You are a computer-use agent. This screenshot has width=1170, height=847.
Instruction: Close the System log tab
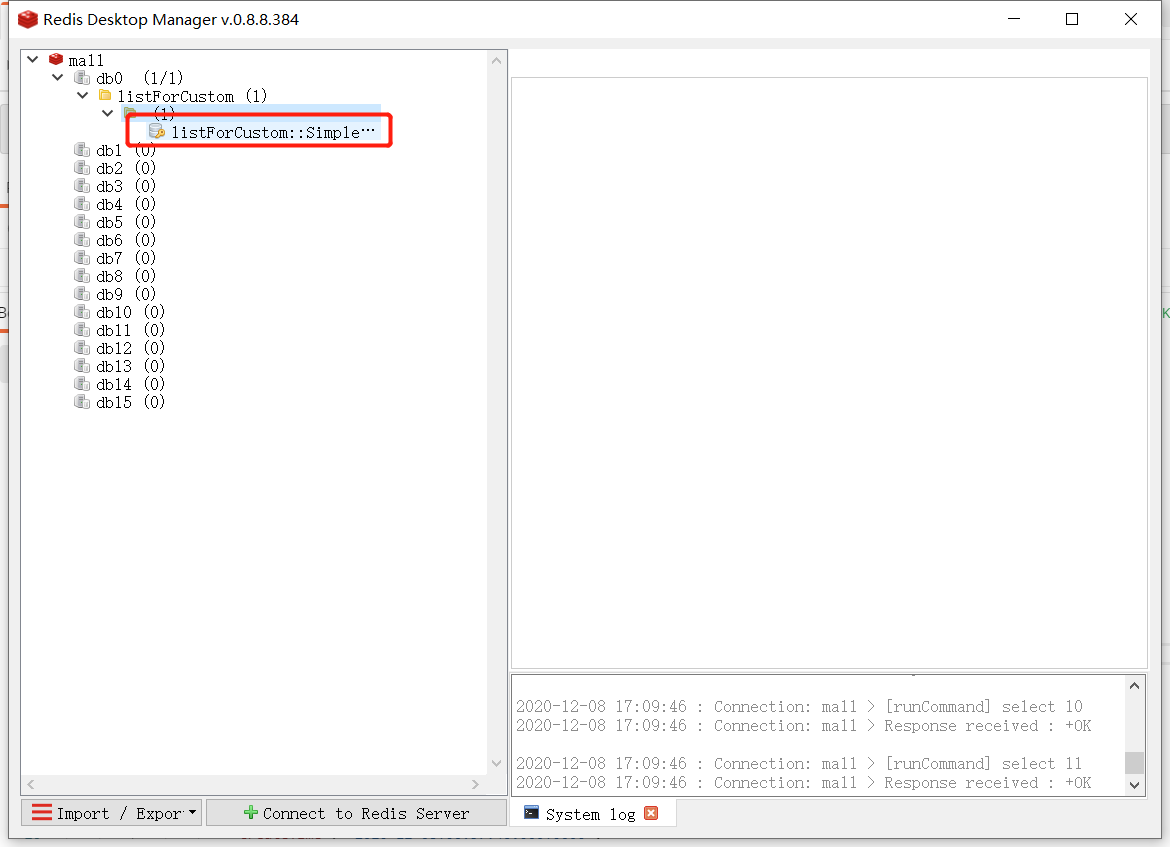651,813
